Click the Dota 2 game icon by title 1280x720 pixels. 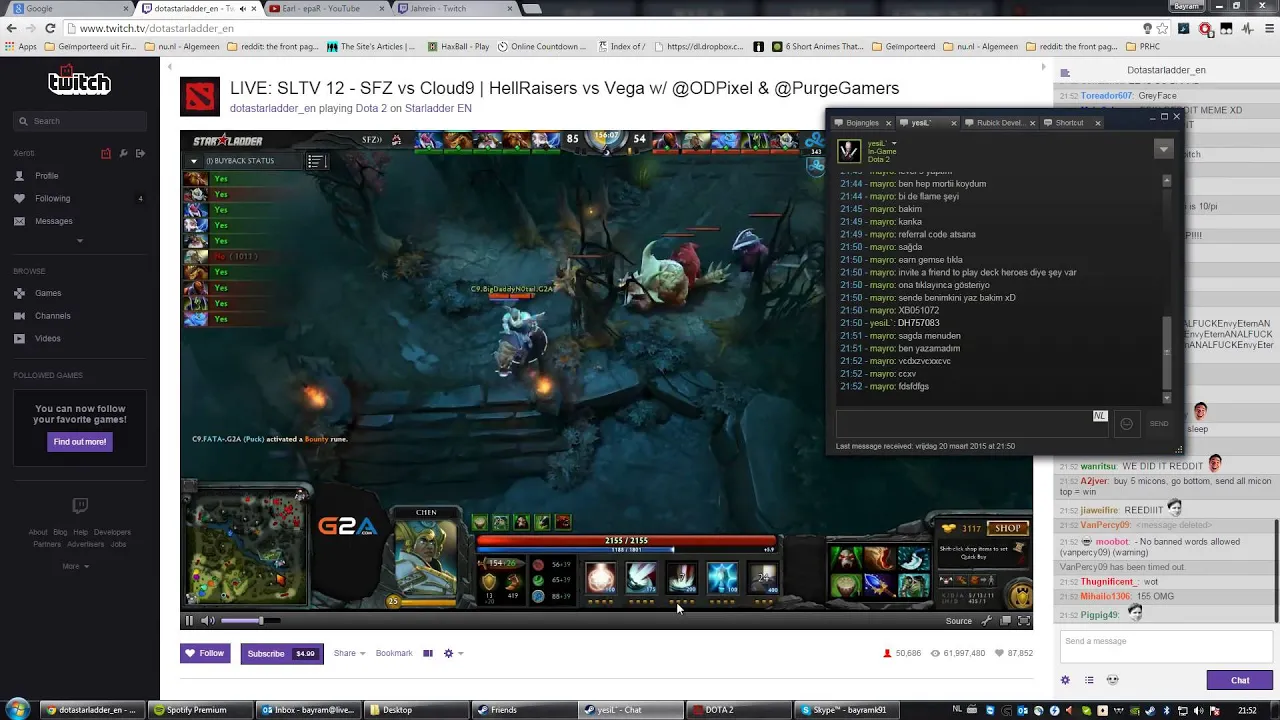pyautogui.click(x=200, y=97)
